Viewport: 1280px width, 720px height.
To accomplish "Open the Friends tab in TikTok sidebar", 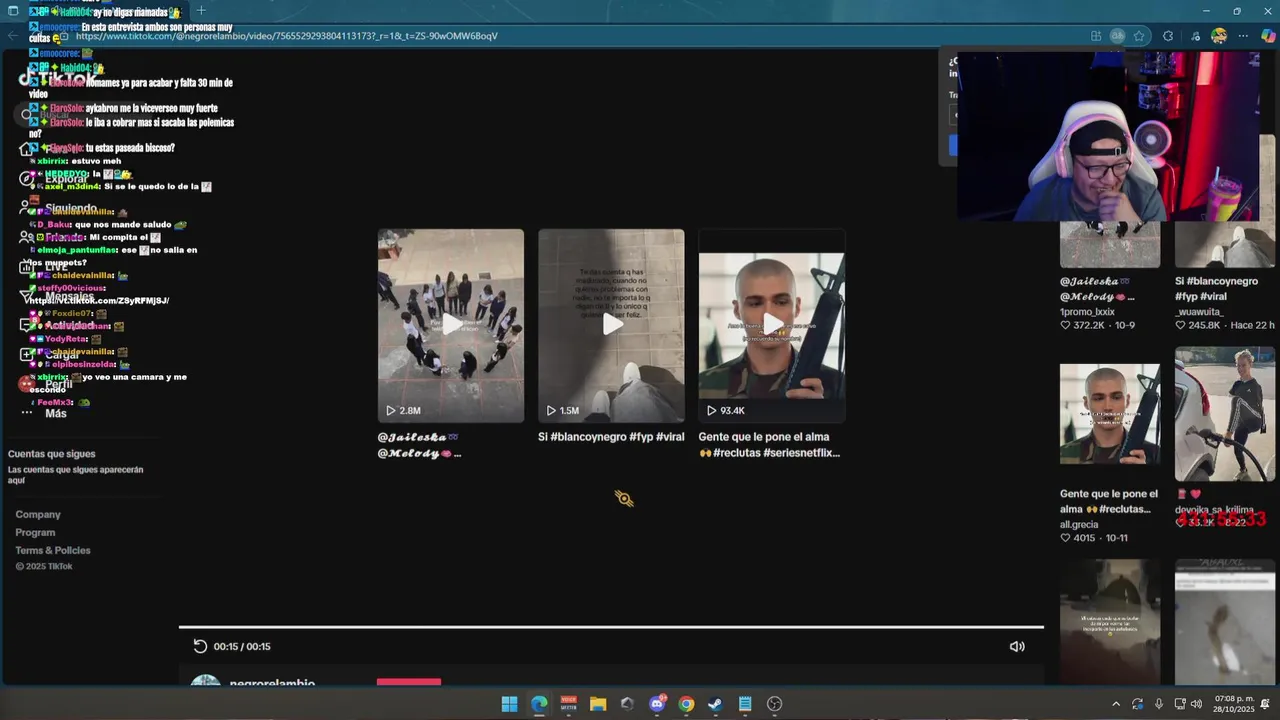I will tap(52, 237).
